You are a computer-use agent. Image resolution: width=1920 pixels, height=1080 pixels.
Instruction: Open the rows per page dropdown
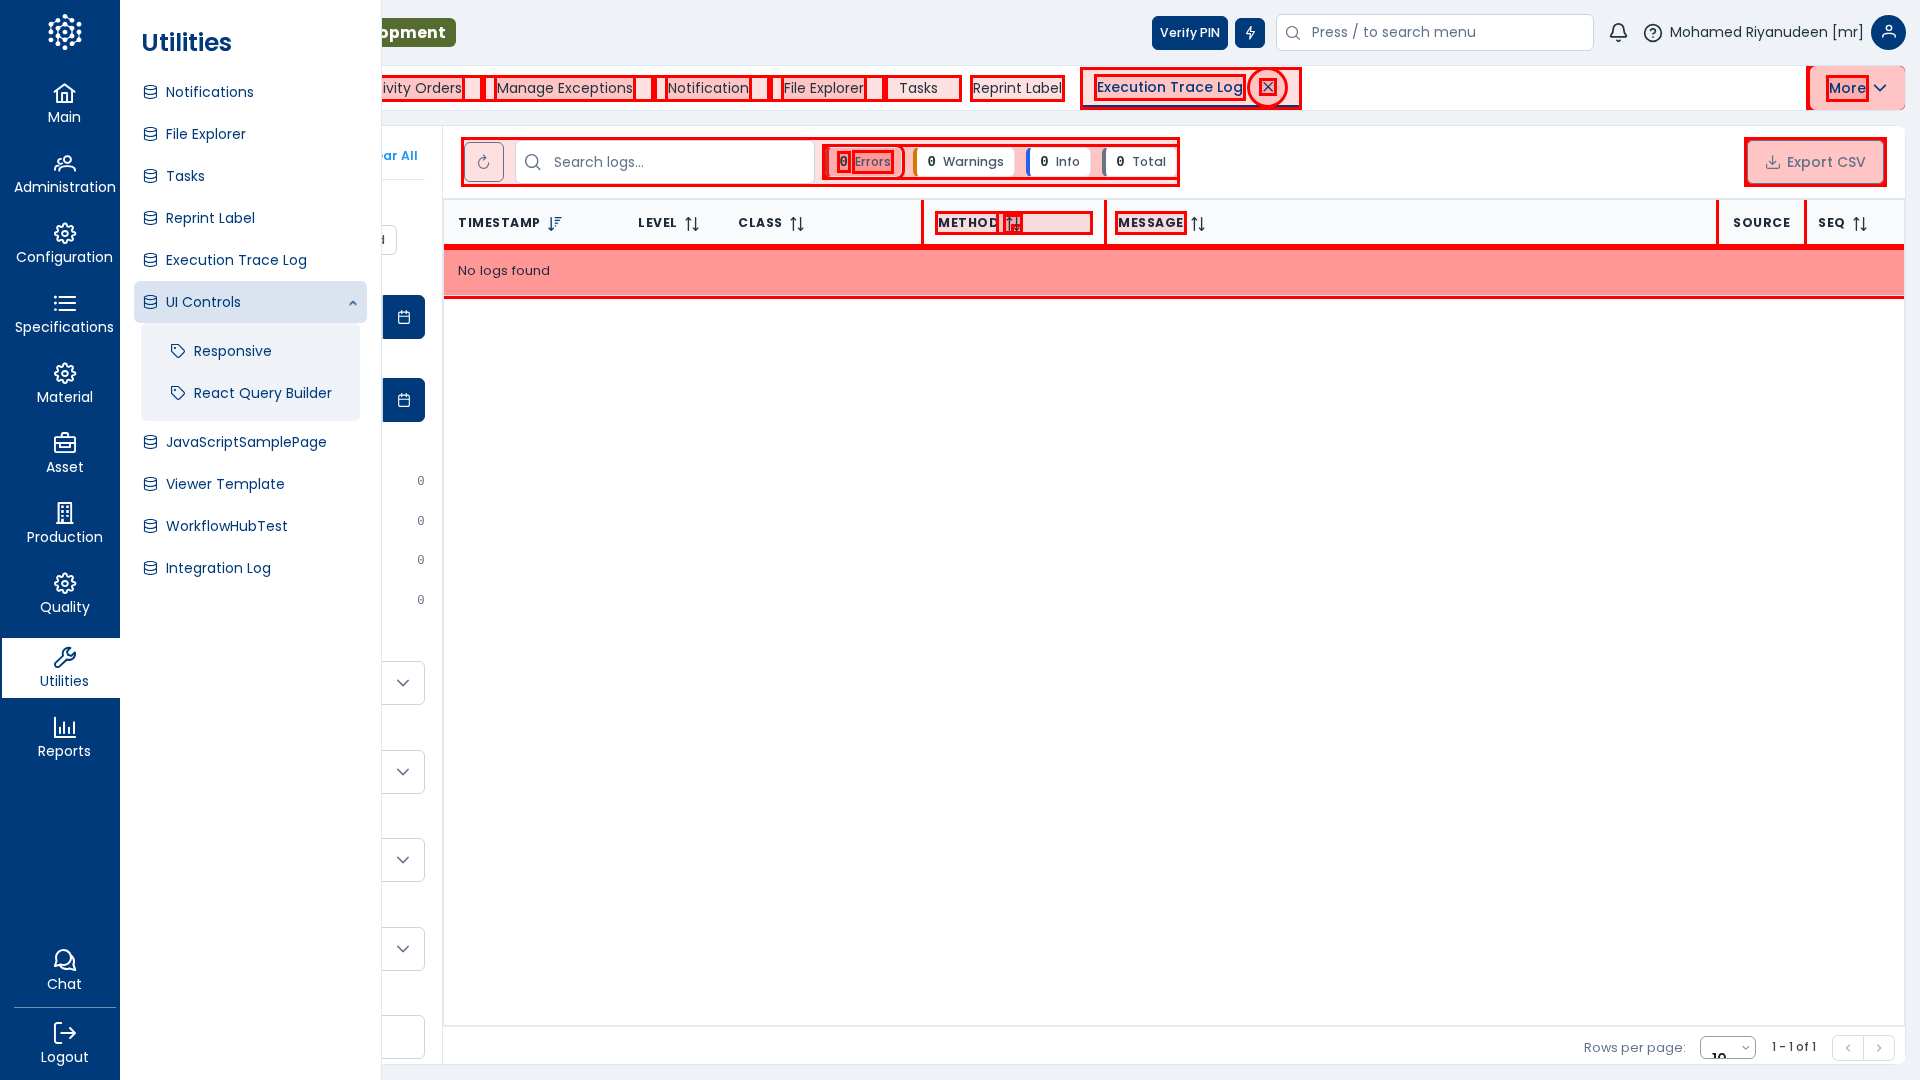tap(1727, 1048)
